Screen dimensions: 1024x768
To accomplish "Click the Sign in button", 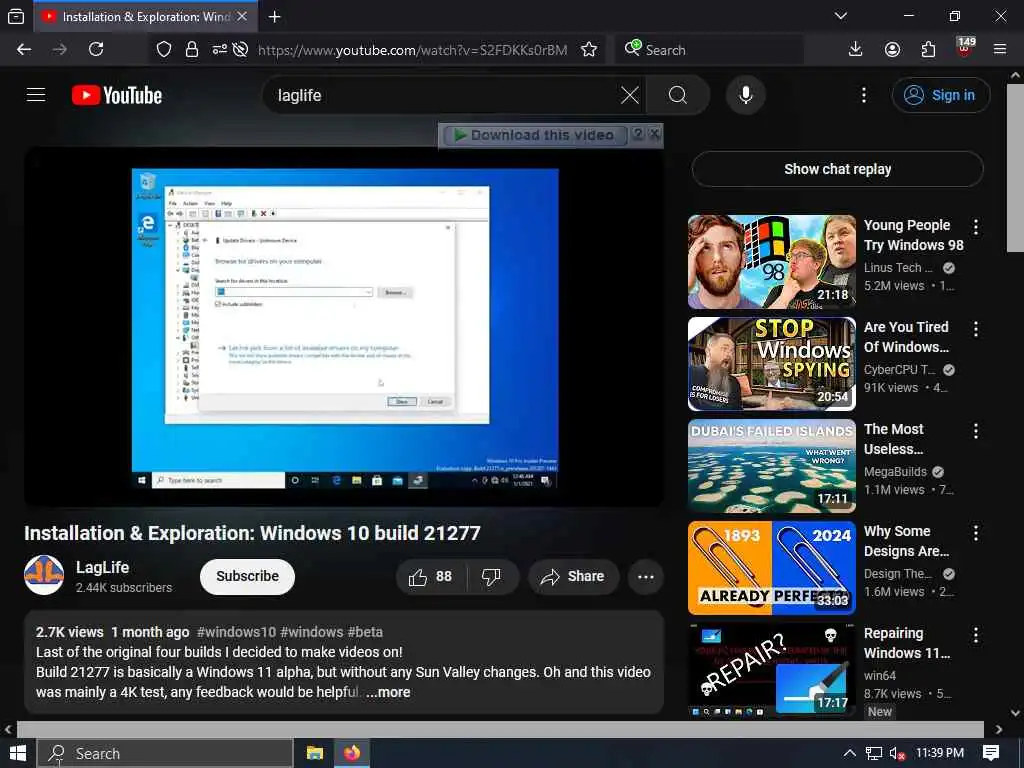I will (940, 95).
